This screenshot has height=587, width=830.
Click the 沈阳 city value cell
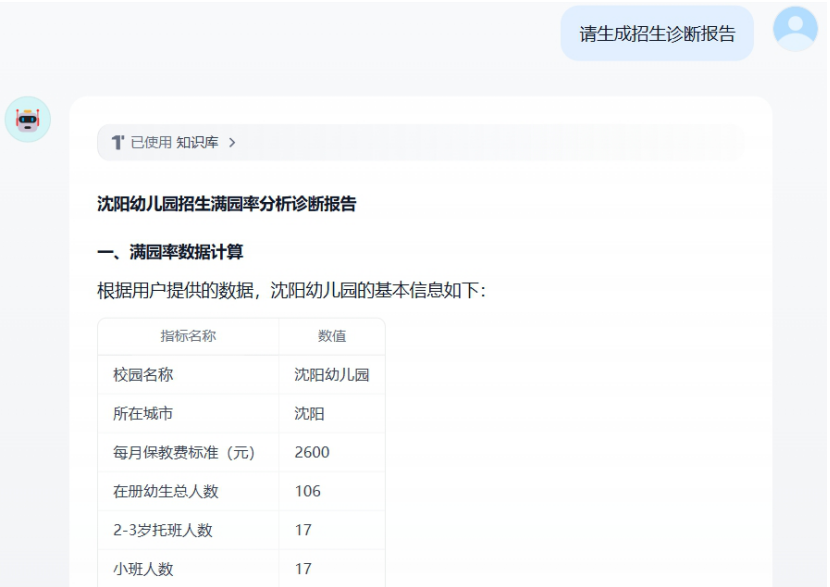309,414
